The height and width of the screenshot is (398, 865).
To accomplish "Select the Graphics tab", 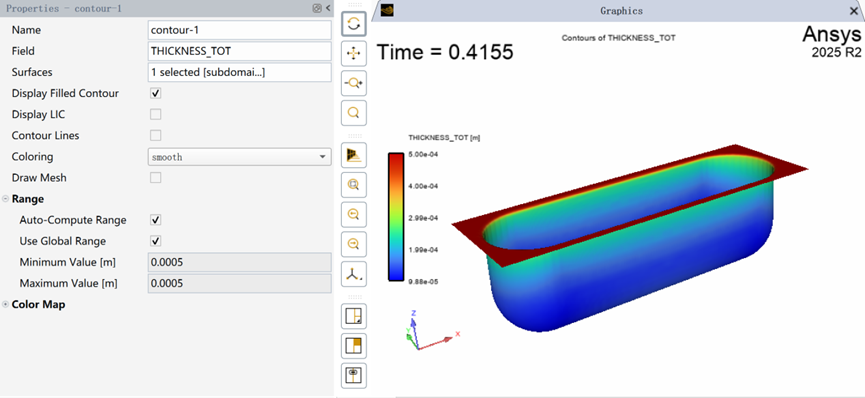I will (621, 10).
